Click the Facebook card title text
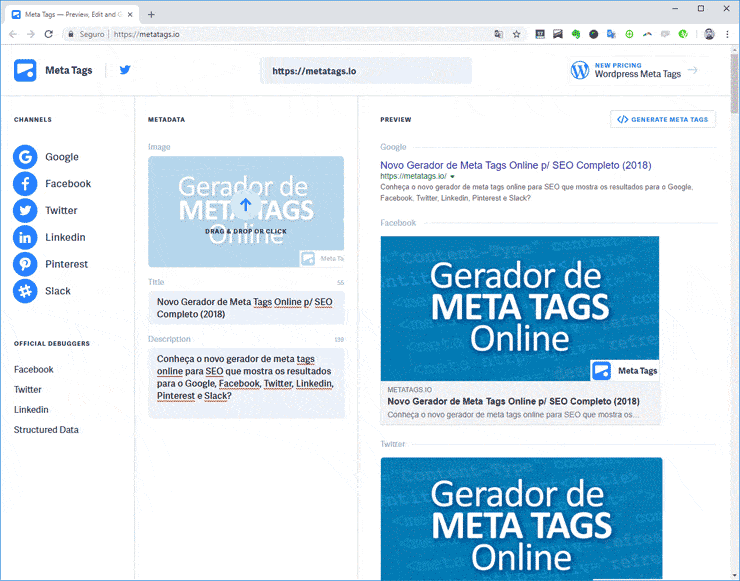The image size is (740, 581). coord(513,402)
